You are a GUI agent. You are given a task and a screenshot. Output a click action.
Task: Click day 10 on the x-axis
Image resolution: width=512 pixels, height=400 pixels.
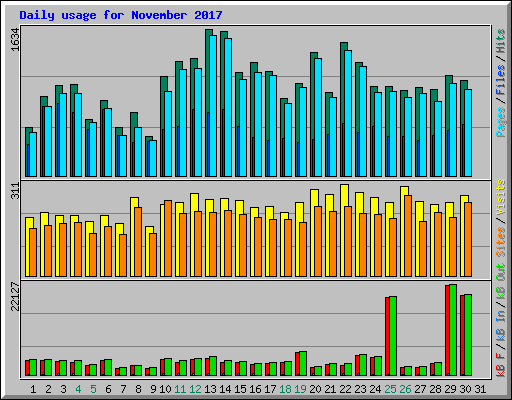(165, 389)
